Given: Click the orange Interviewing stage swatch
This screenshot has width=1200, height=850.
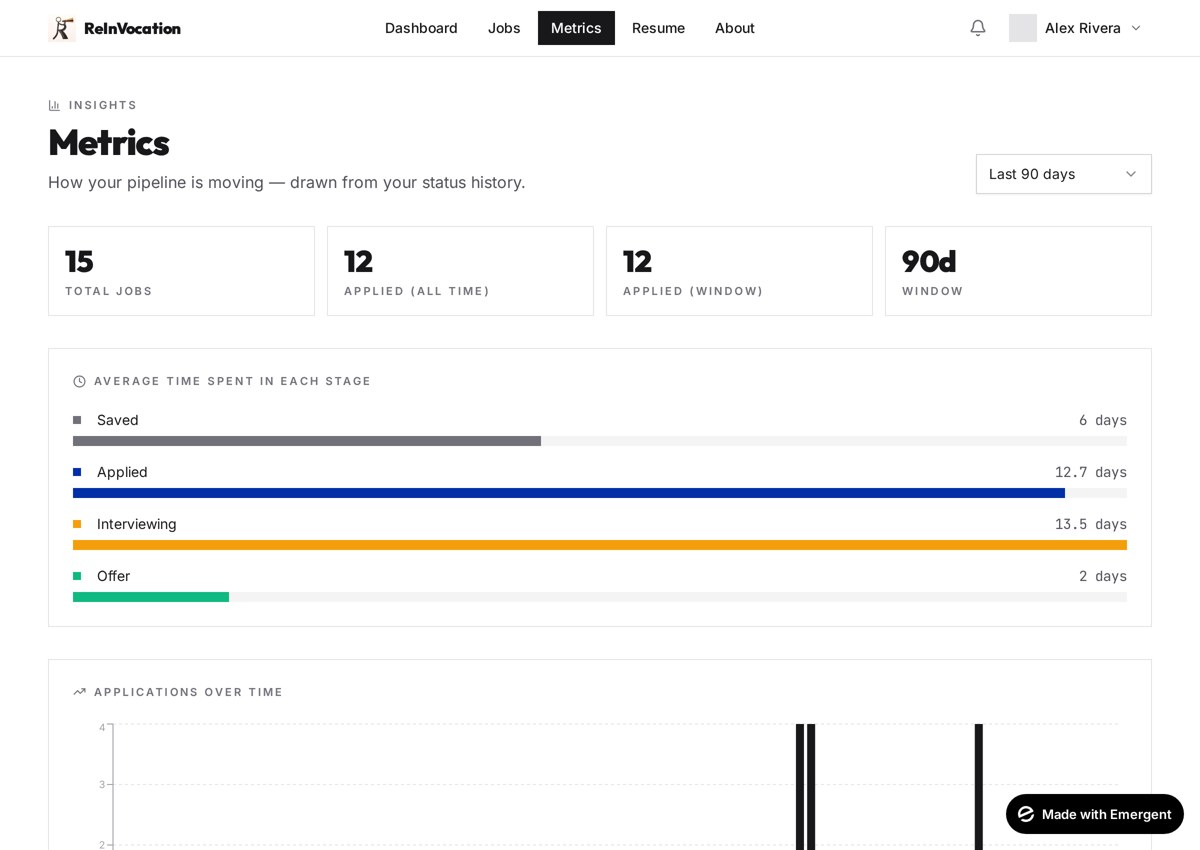Looking at the screenshot, I should click(77, 524).
